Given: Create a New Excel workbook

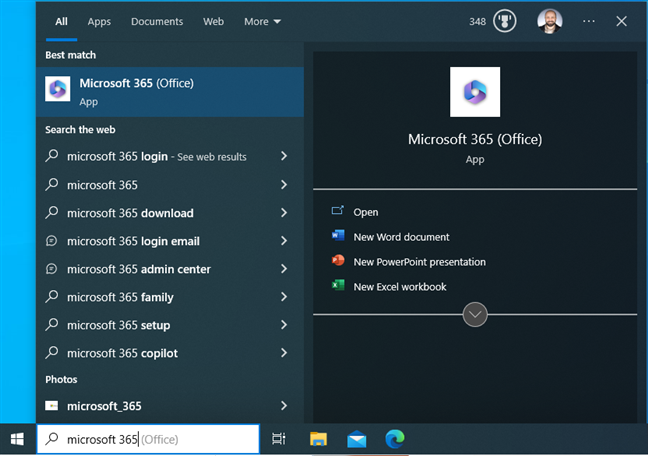Looking at the screenshot, I should [399, 287].
